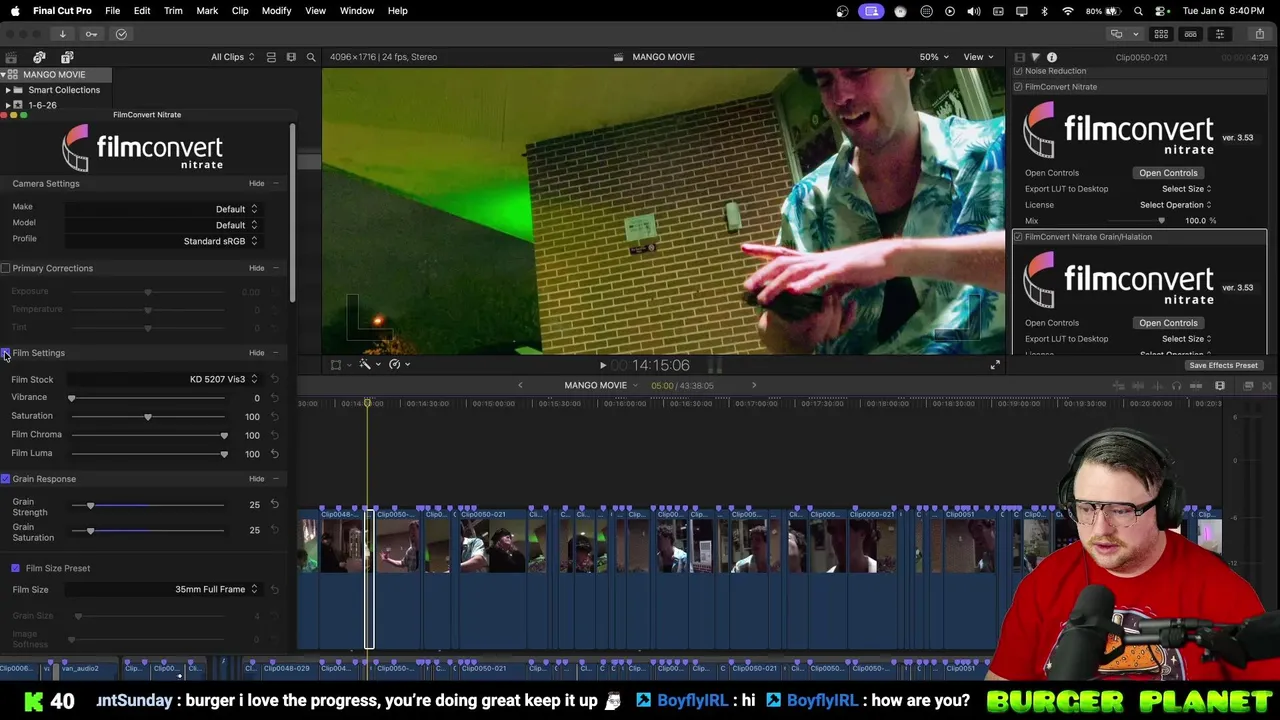Open the Apple menu
The width and height of the screenshot is (1280, 720).
click(x=15, y=11)
